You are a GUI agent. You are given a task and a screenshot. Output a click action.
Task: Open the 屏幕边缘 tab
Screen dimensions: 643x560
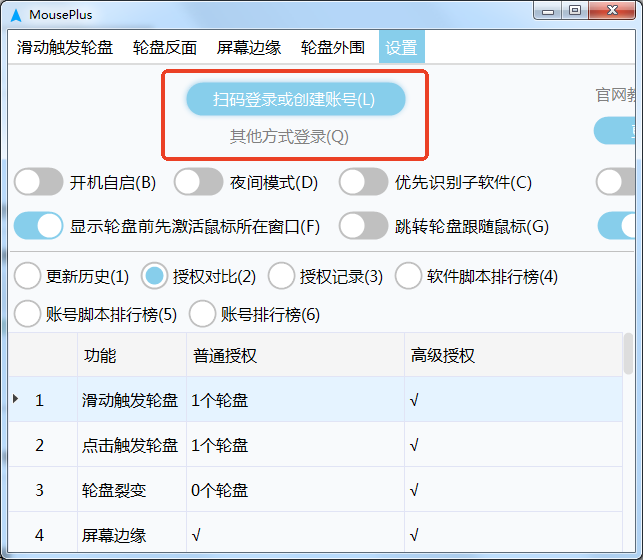point(249,48)
